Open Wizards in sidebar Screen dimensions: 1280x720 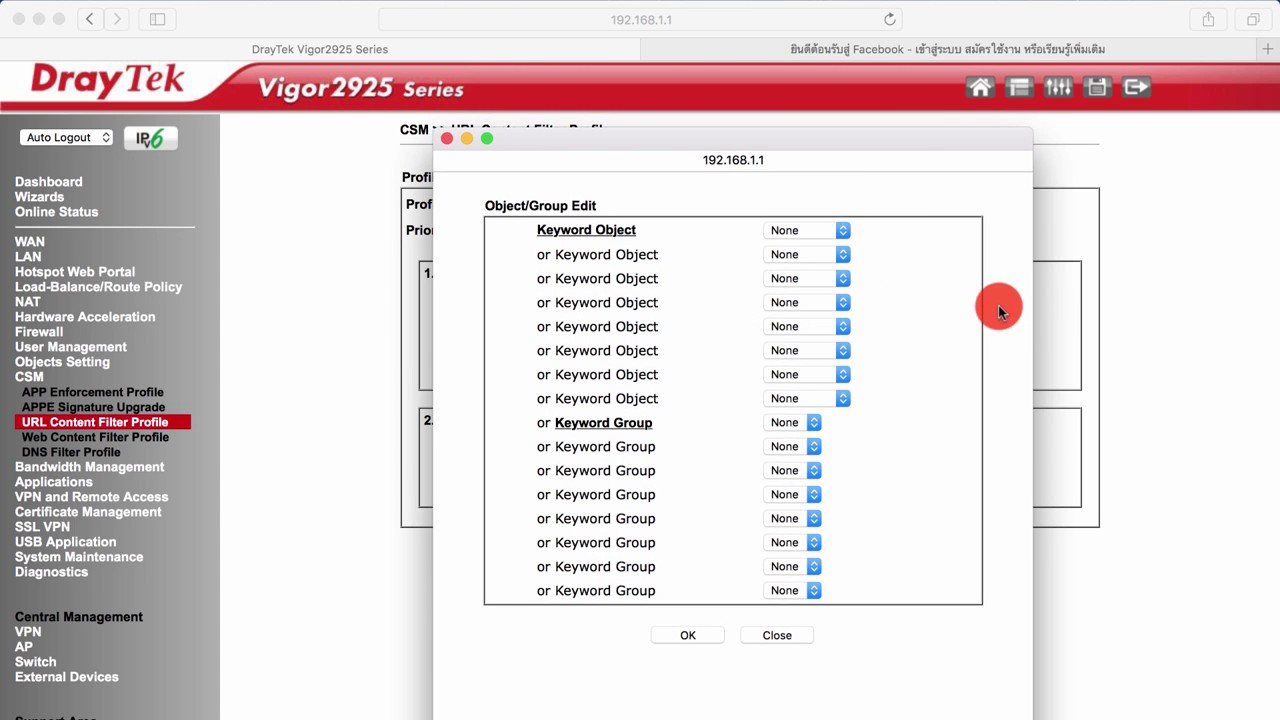[39, 197]
